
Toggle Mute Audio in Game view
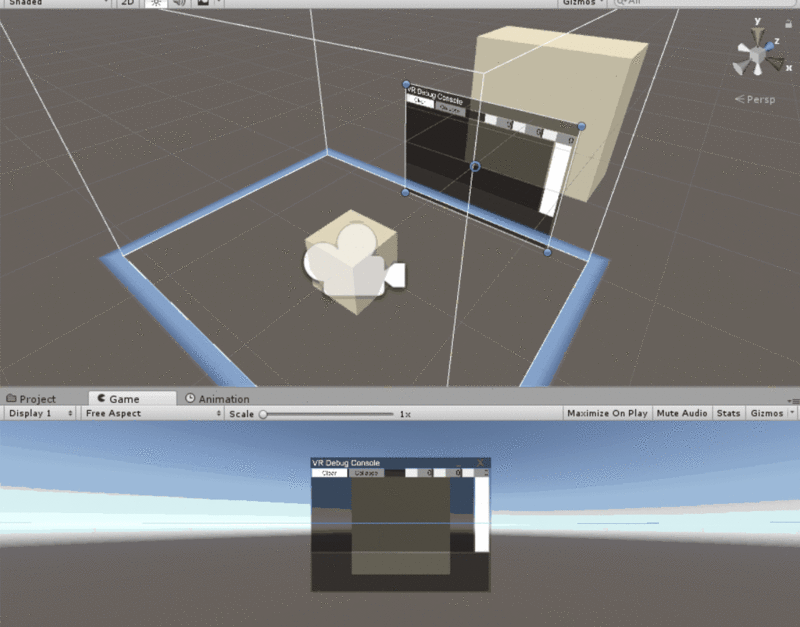pos(682,413)
